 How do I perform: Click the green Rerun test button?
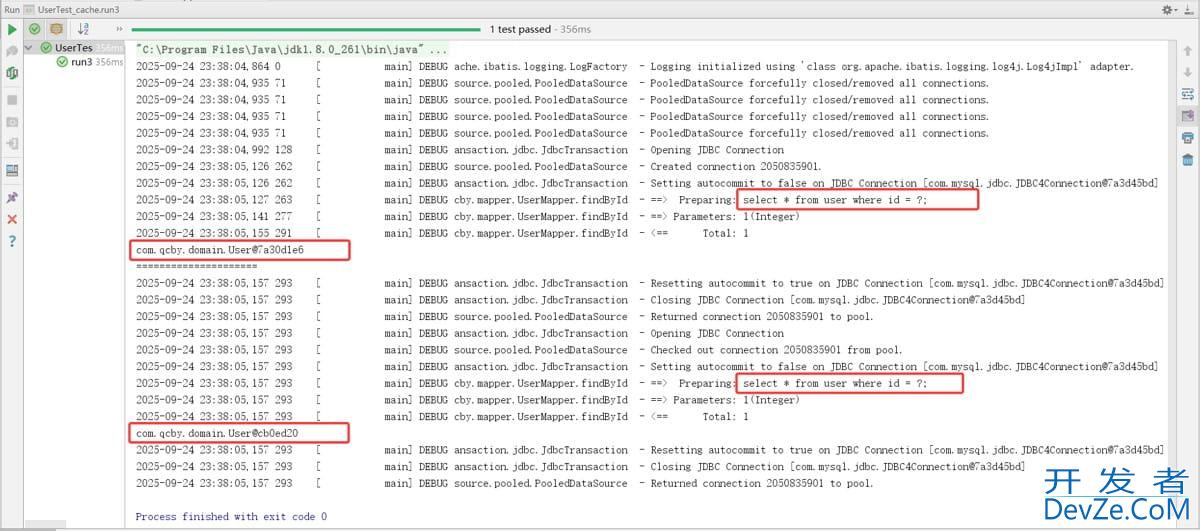click(12, 30)
